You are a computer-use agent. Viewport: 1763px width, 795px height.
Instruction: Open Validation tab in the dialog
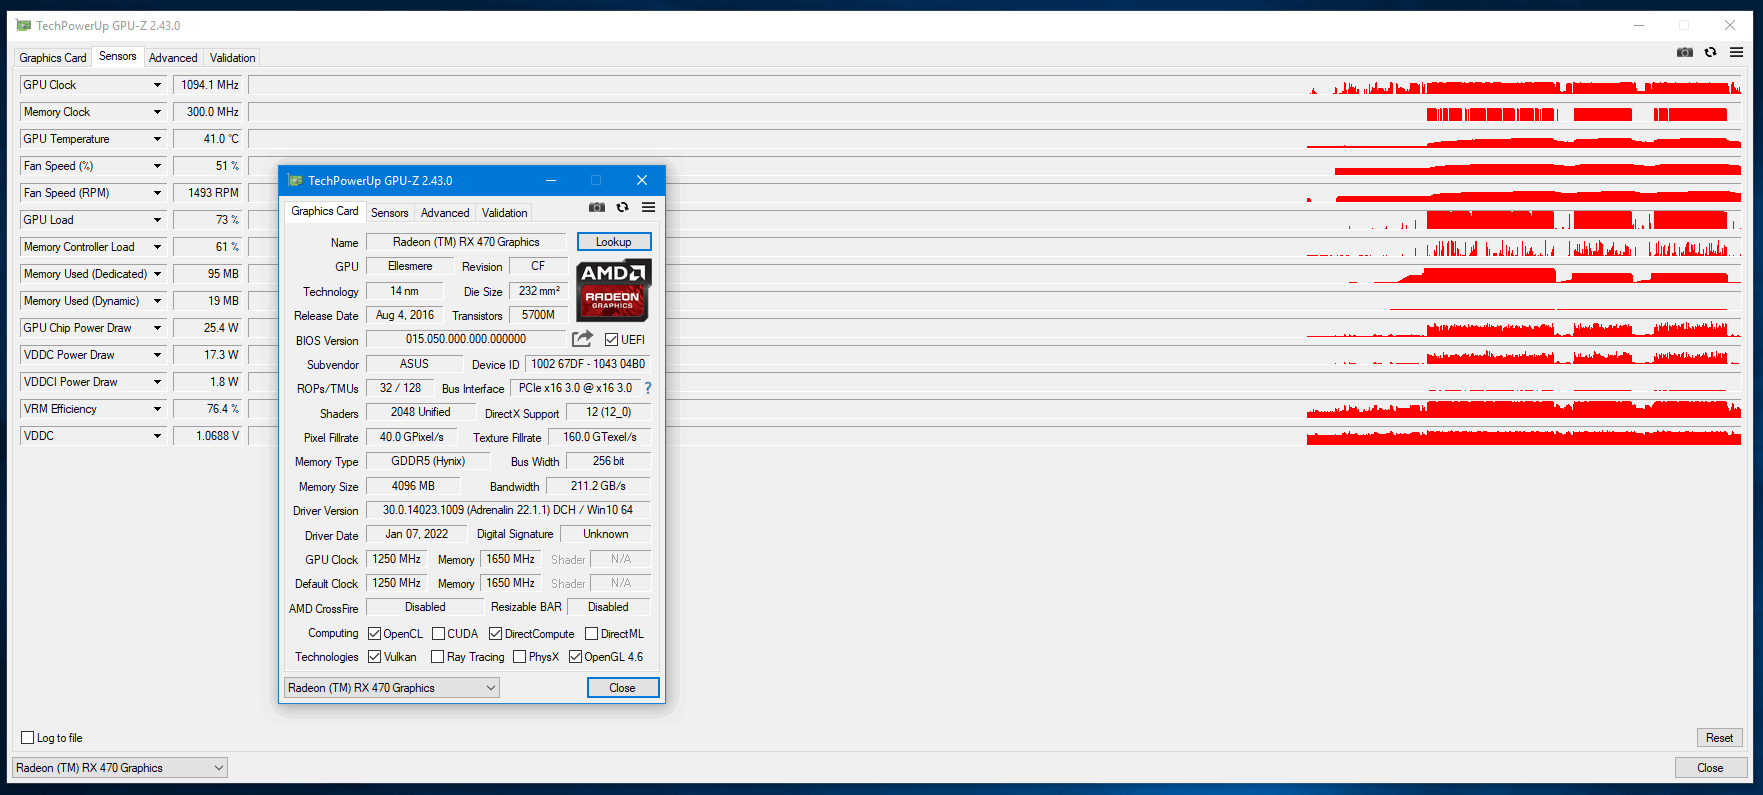[505, 213]
